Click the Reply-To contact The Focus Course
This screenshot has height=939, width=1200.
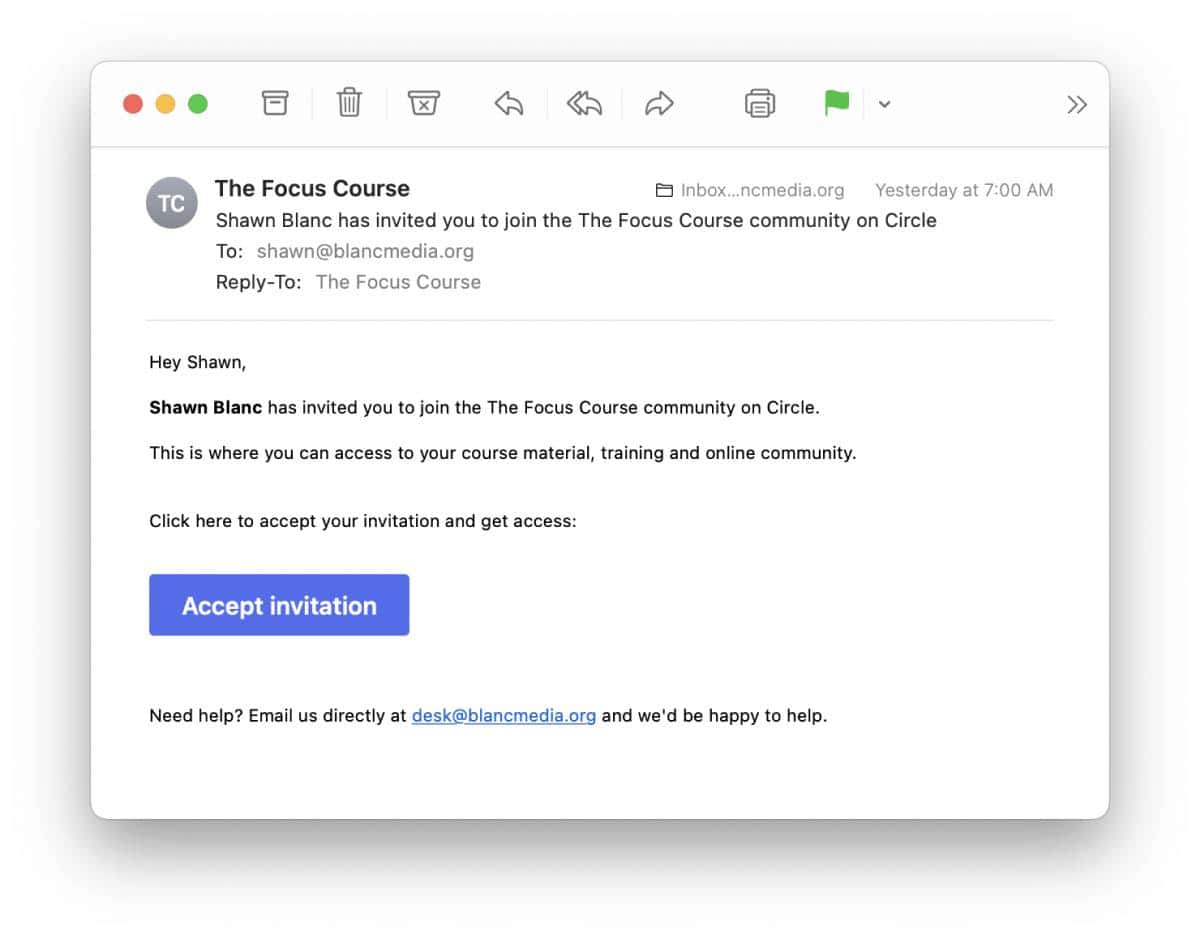pyautogui.click(x=398, y=282)
